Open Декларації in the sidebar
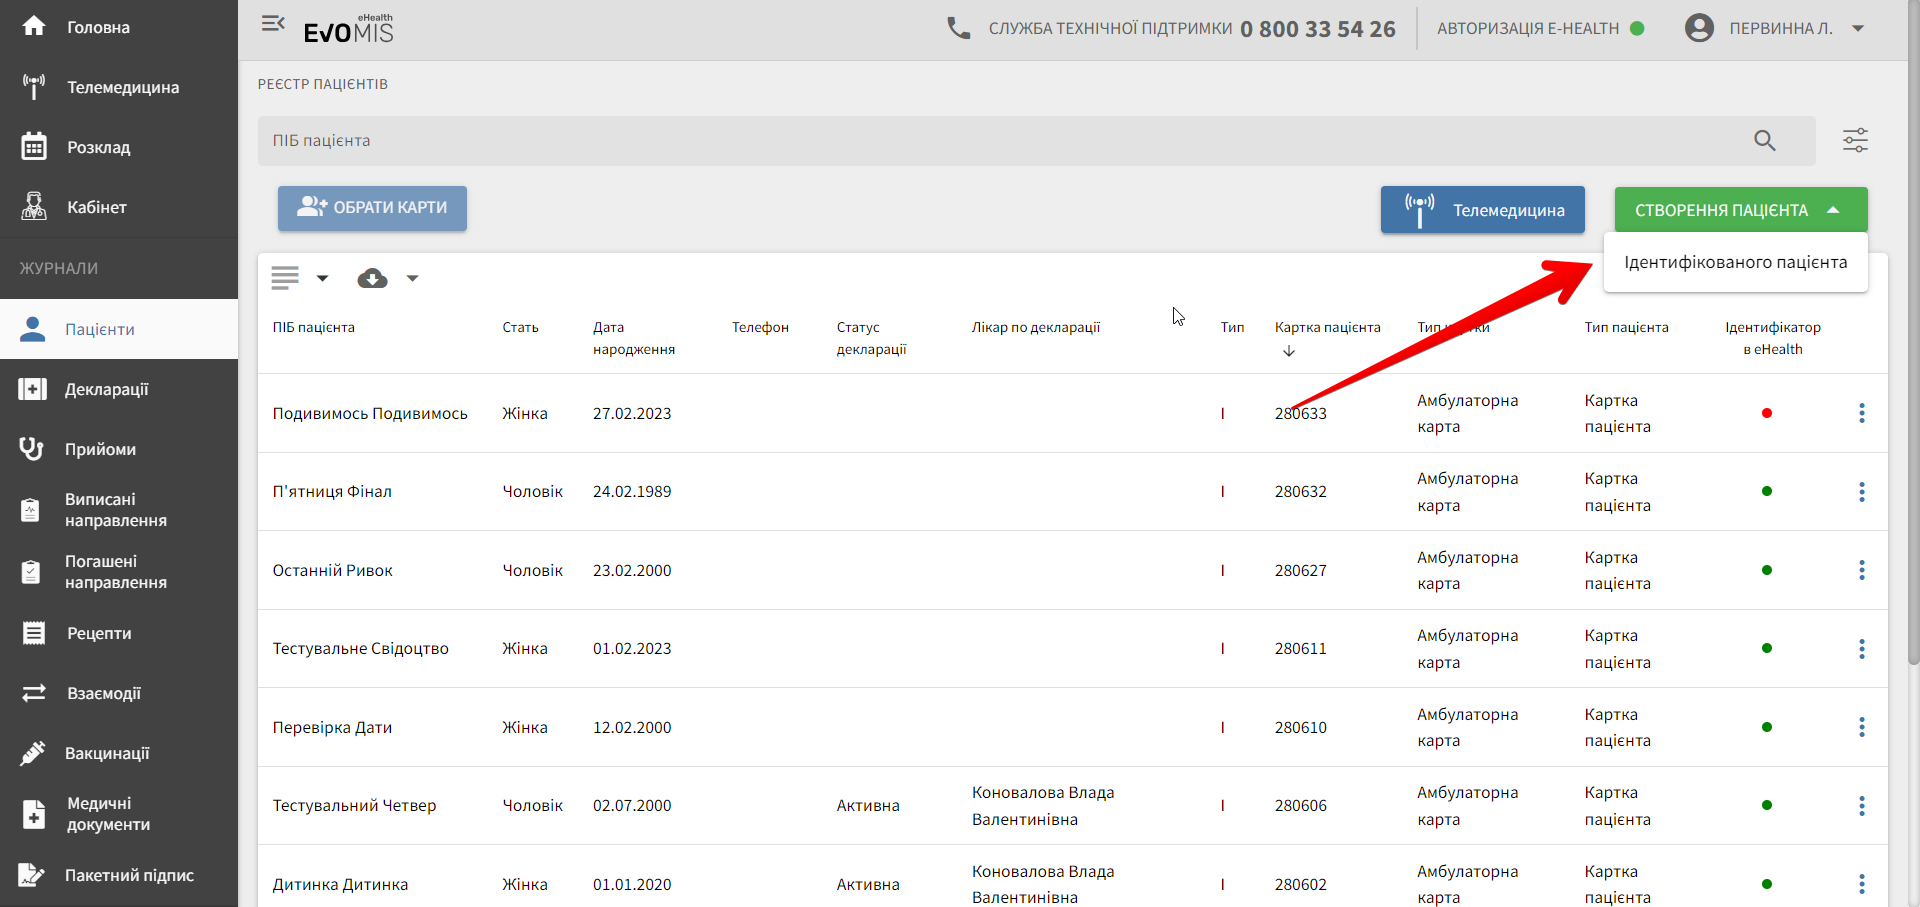 tap(106, 389)
